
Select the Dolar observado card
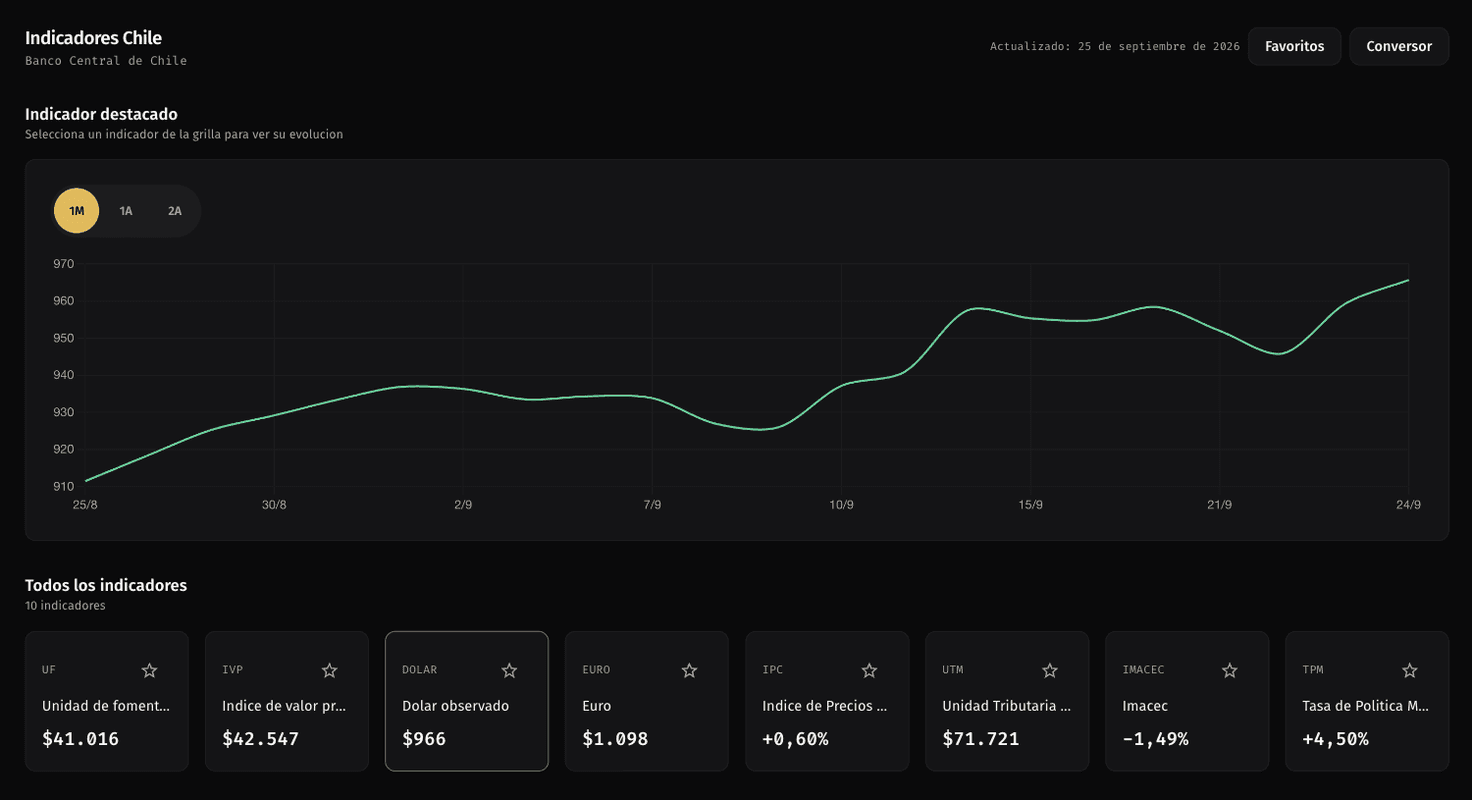(467, 701)
